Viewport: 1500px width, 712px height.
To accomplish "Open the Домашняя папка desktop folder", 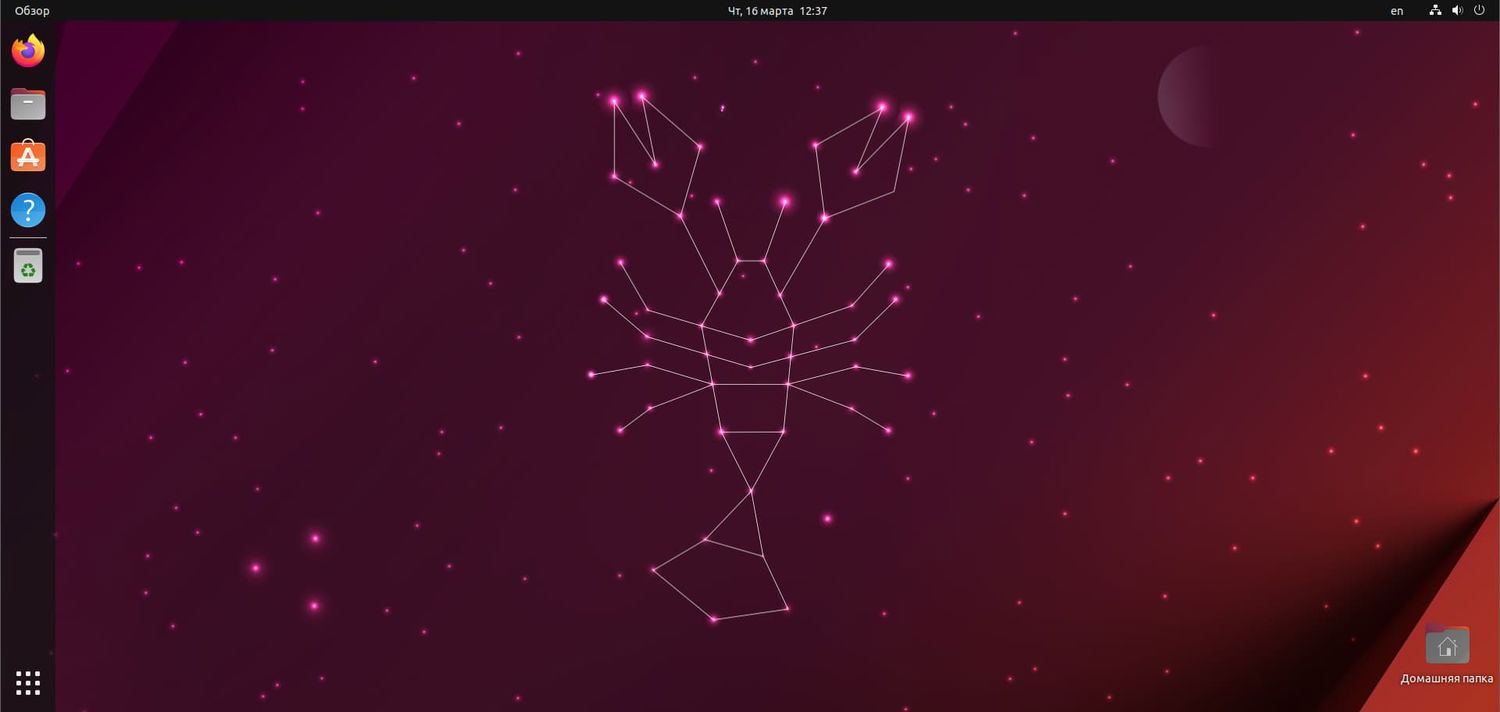I will [x=1447, y=655].
